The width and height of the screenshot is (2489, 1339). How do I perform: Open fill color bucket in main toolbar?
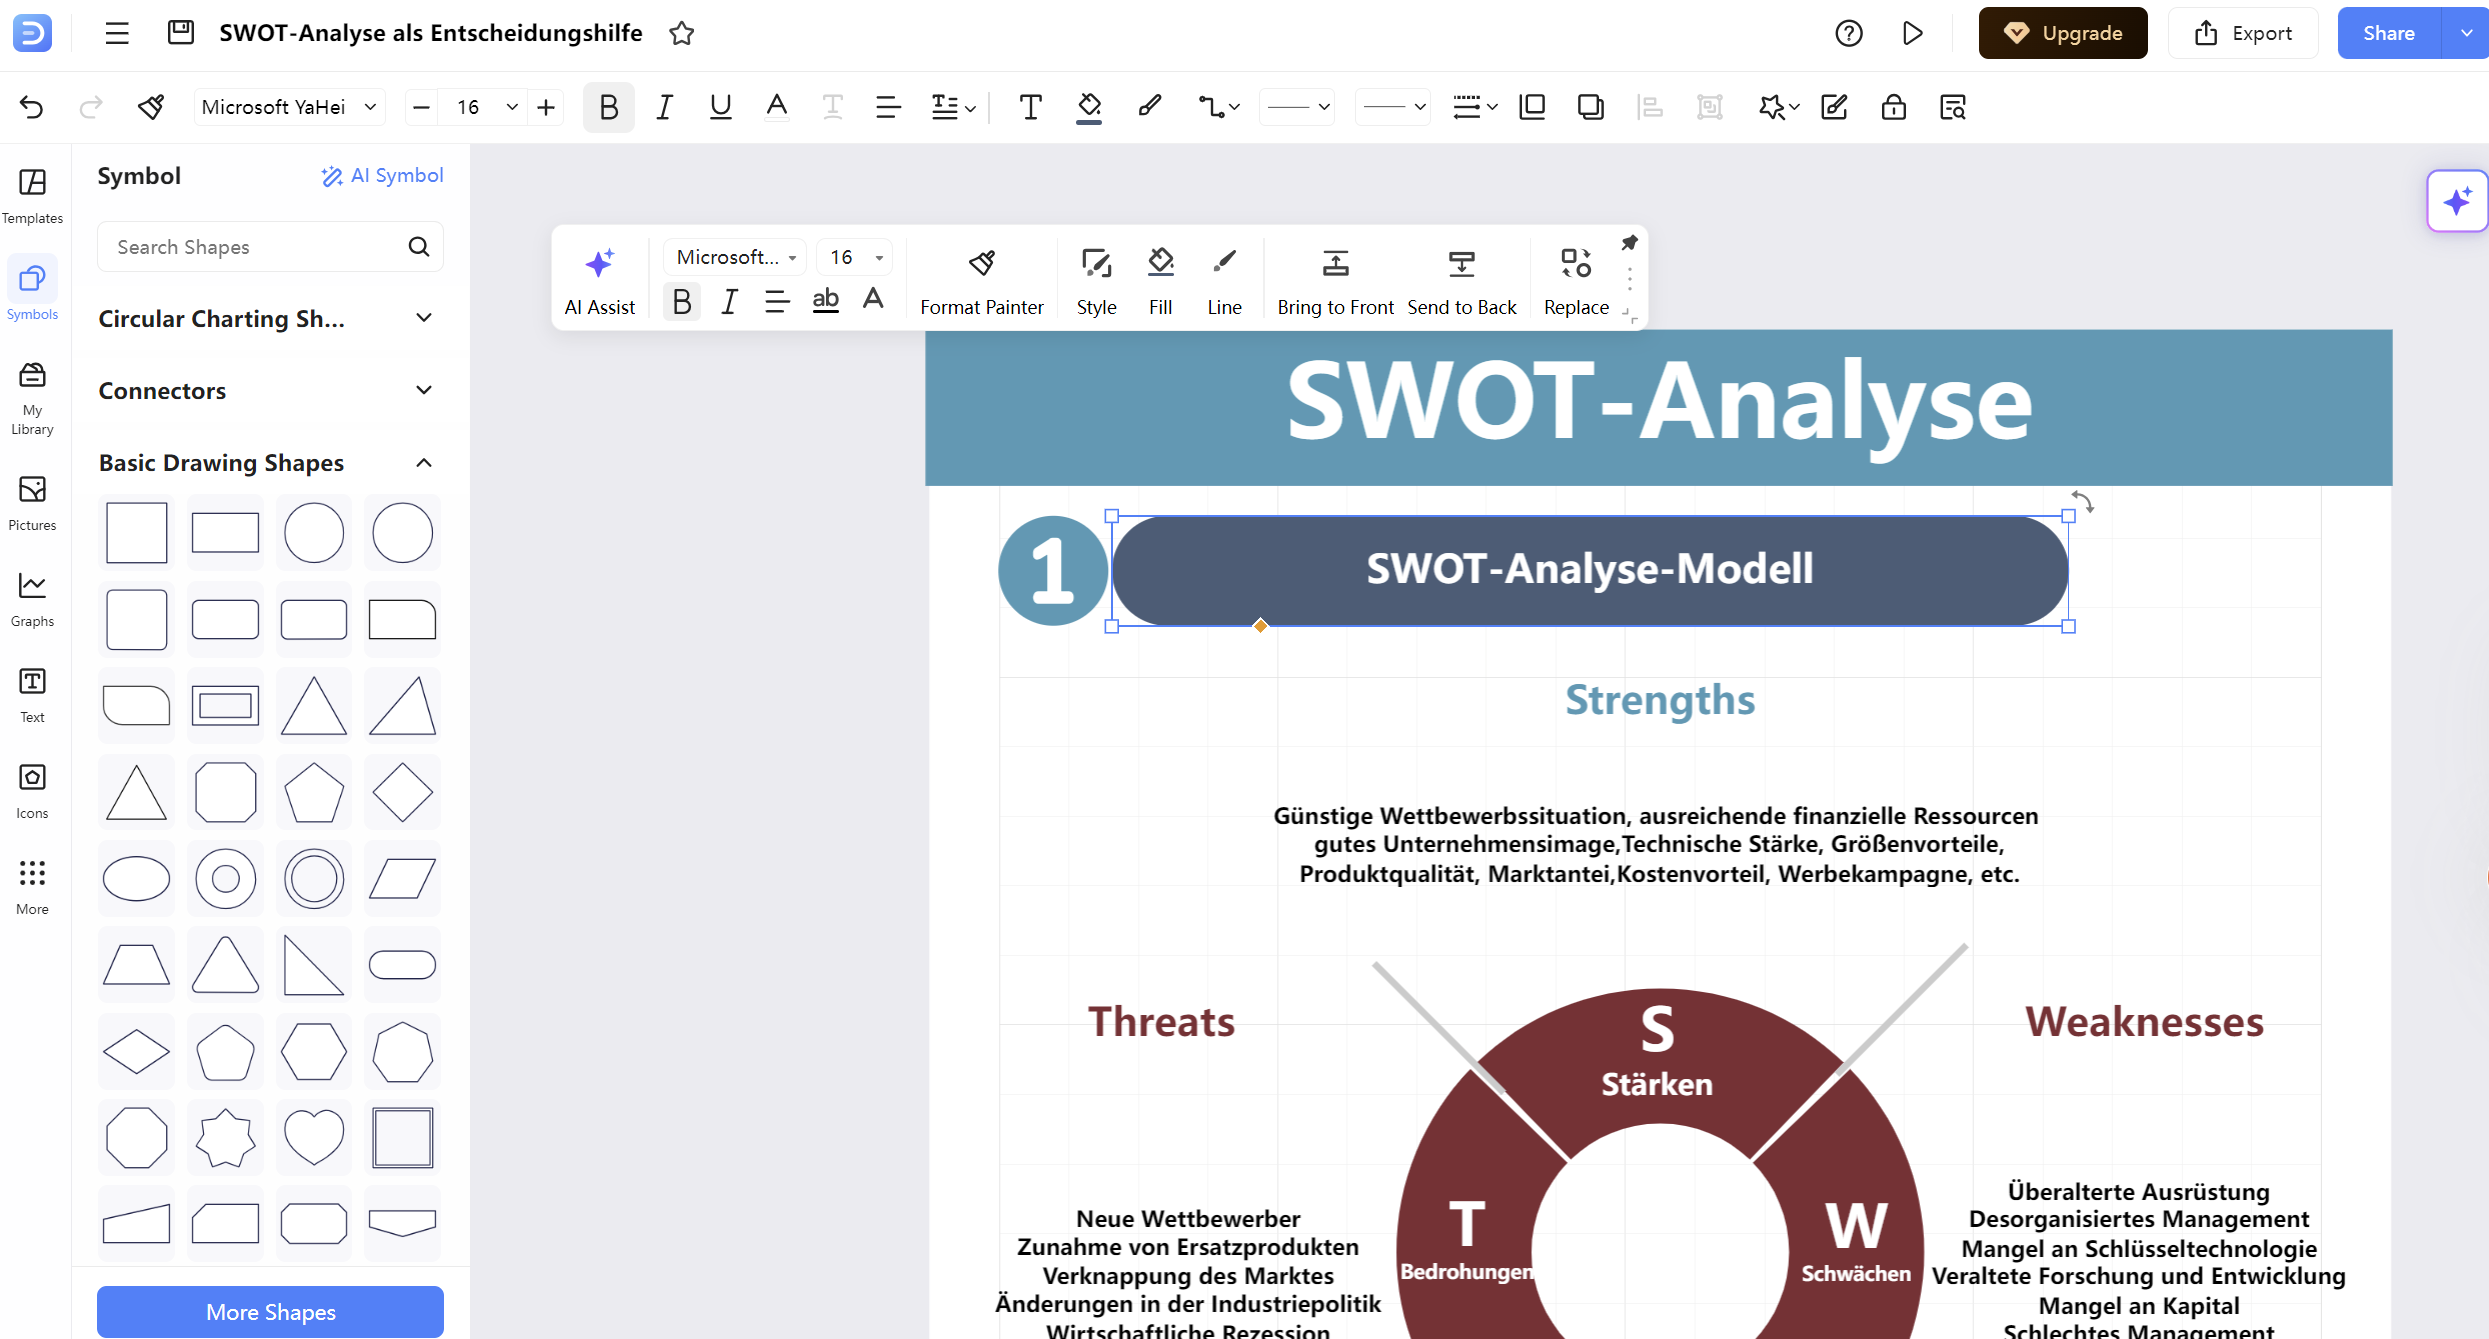click(1089, 107)
